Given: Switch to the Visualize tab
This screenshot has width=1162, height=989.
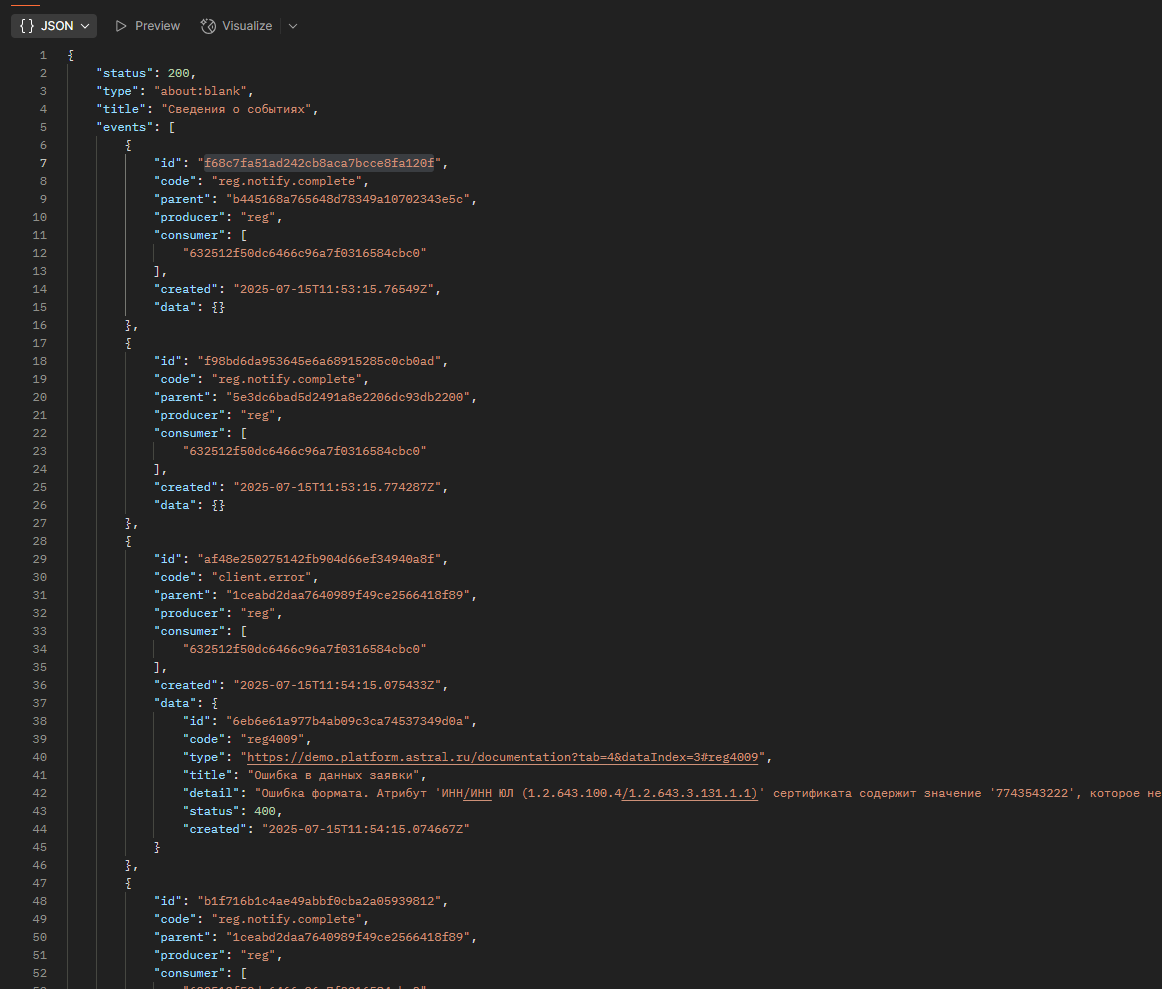Looking at the screenshot, I should [x=237, y=26].
